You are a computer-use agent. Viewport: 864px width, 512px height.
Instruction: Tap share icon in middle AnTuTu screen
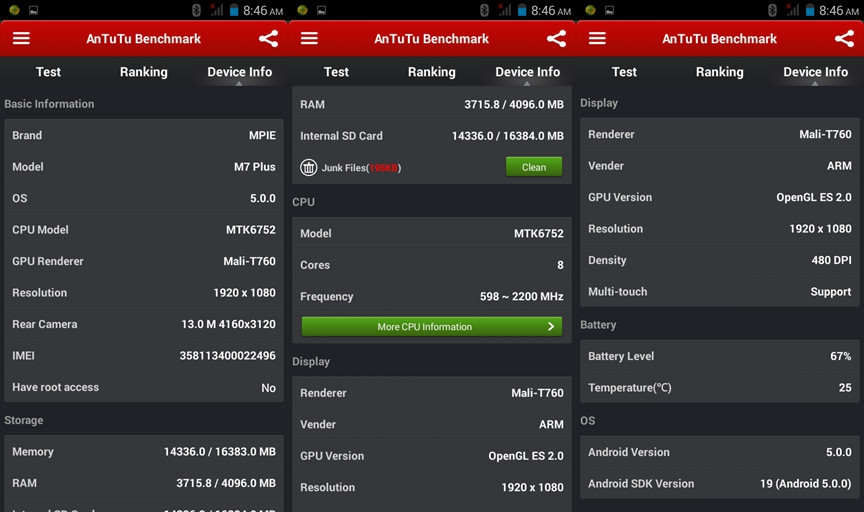[x=557, y=39]
